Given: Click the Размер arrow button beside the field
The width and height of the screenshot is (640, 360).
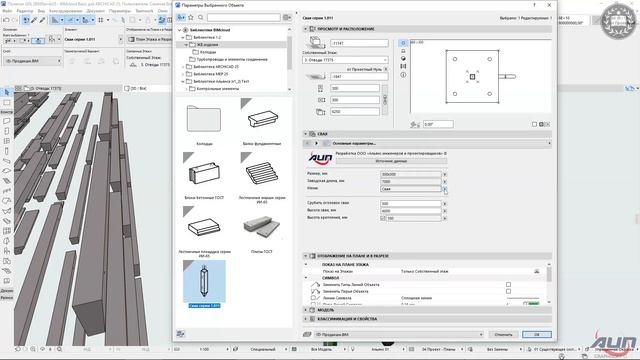Looking at the screenshot, I should coord(445,174).
